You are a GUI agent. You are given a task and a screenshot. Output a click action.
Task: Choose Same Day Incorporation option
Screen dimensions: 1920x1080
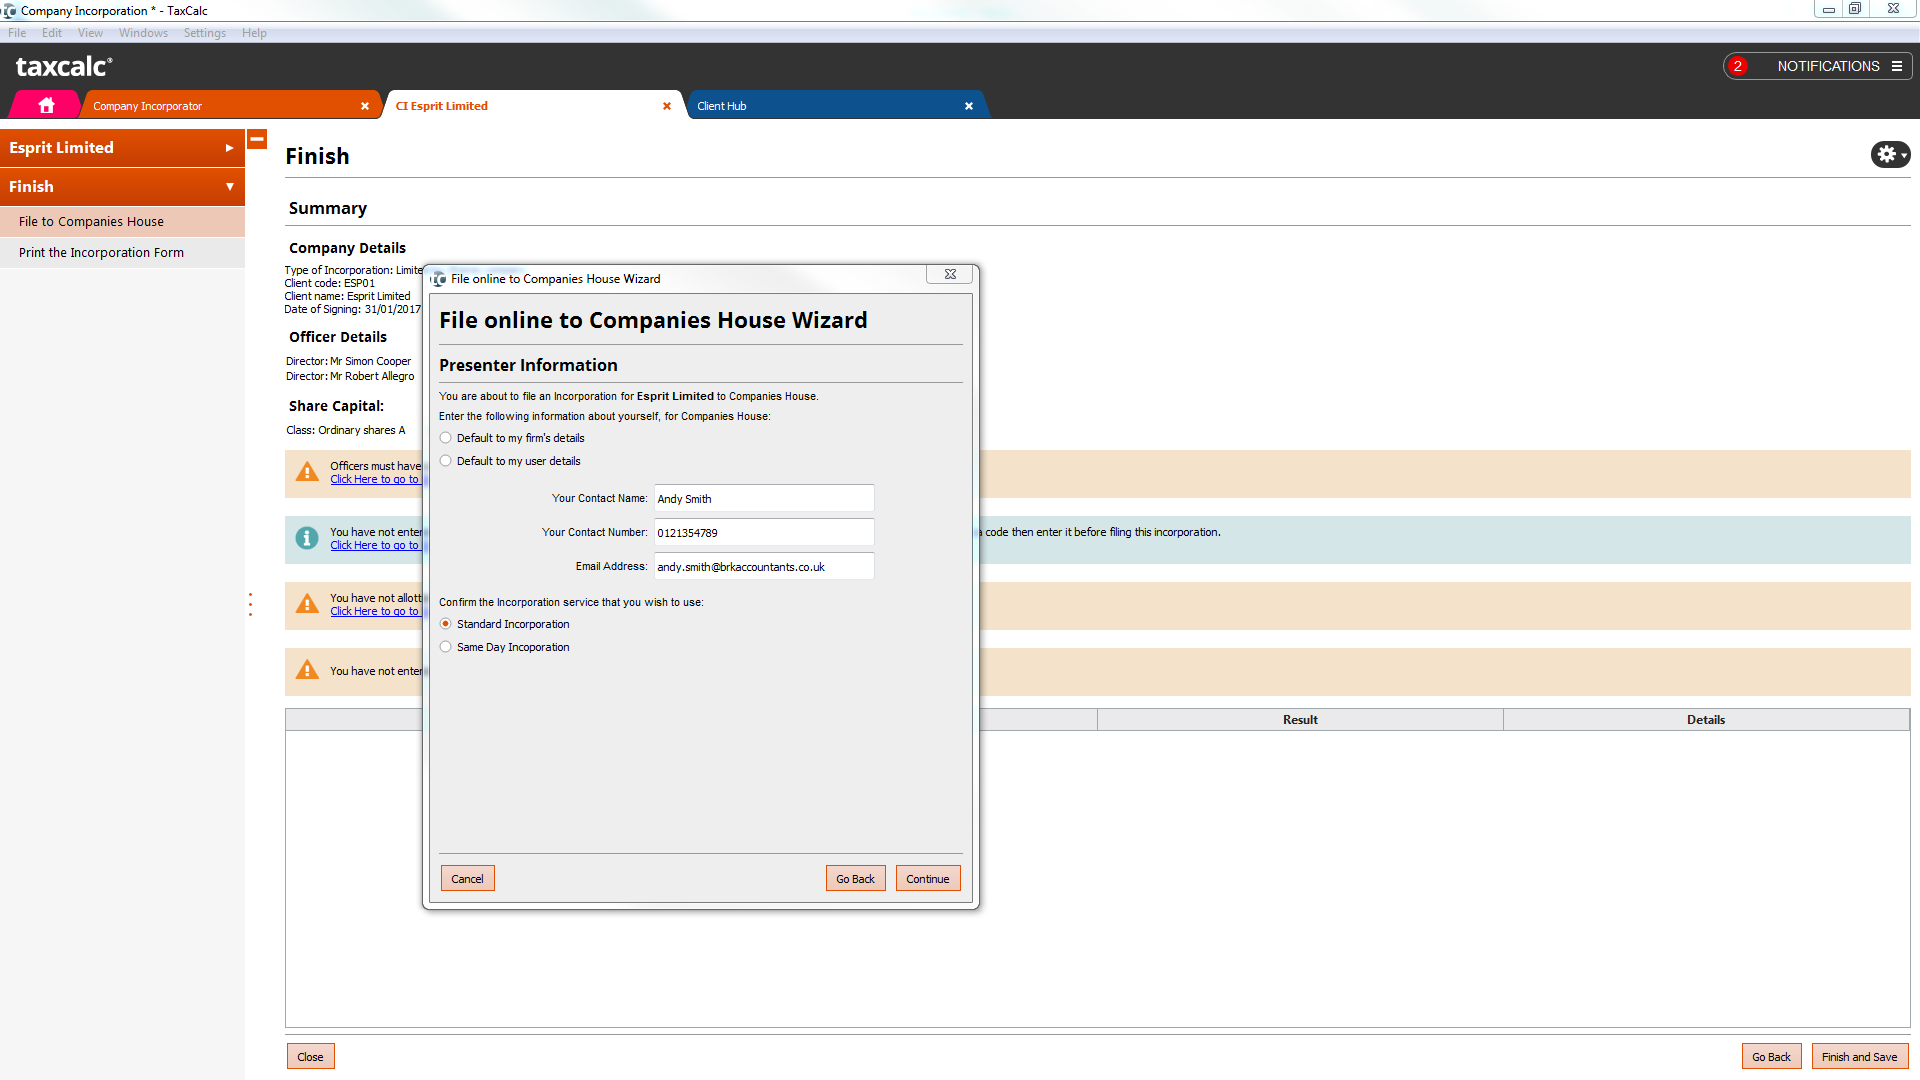(x=446, y=647)
